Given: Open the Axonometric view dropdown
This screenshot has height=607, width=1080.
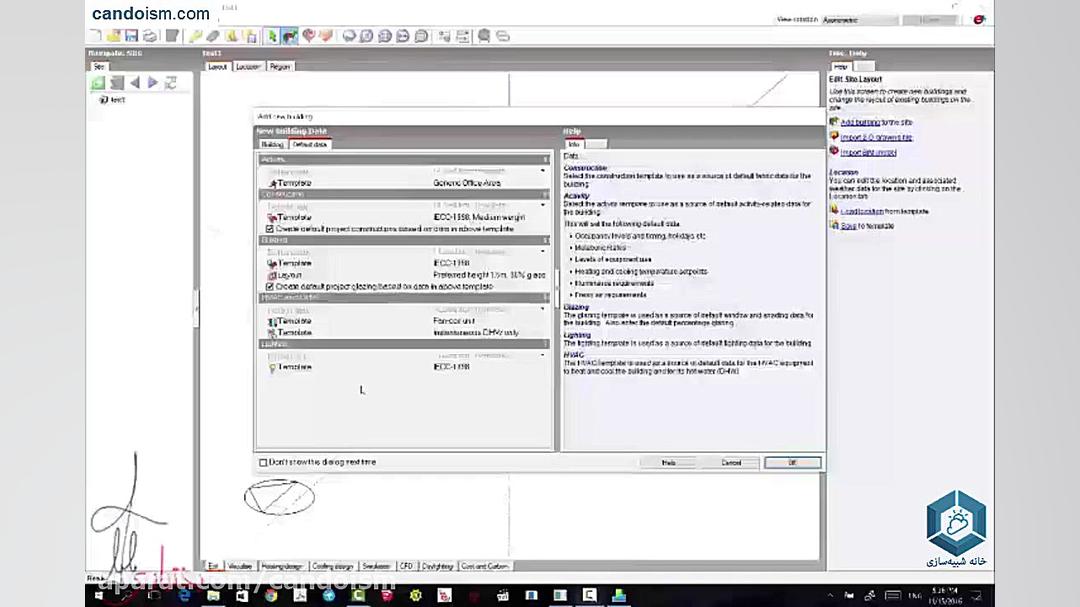Looking at the screenshot, I should pos(860,20).
